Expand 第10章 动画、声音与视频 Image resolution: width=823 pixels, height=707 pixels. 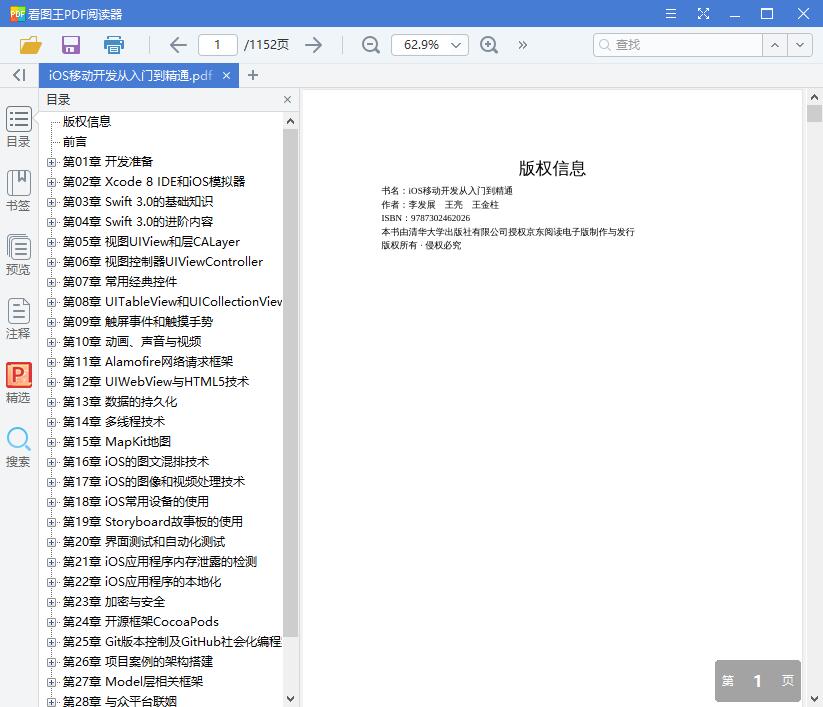(51, 342)
